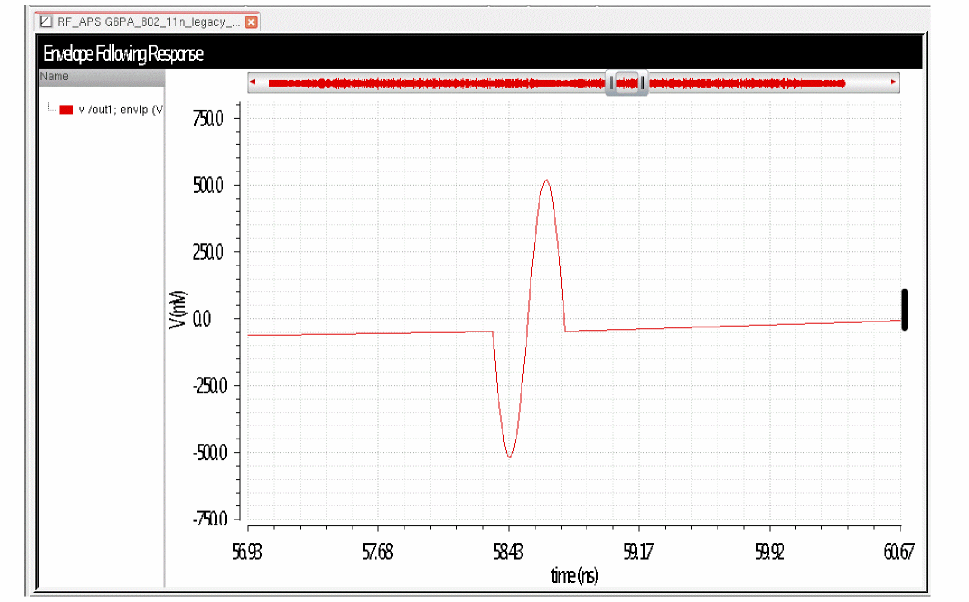Click the black vertical scroll marker at right
The width and height of the screenshot is (969, 602).
[x=905, y=310]
